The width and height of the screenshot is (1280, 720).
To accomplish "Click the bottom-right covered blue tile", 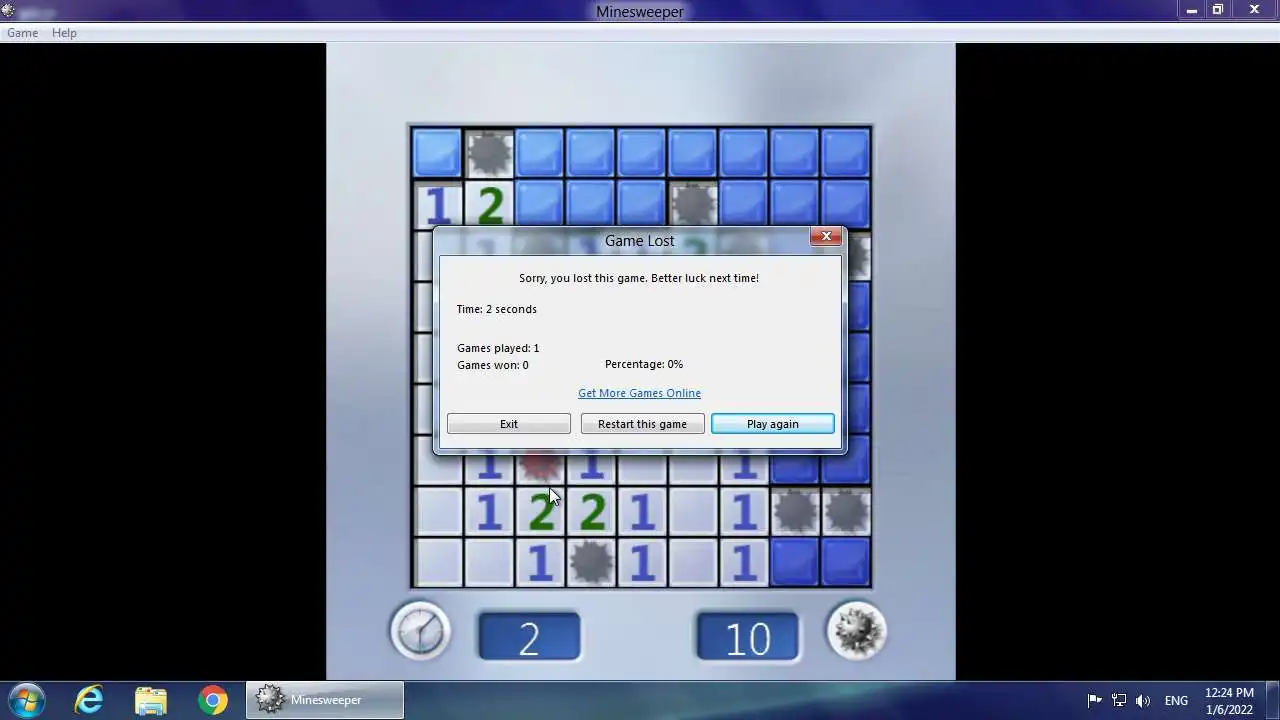I will pos(846,562).
